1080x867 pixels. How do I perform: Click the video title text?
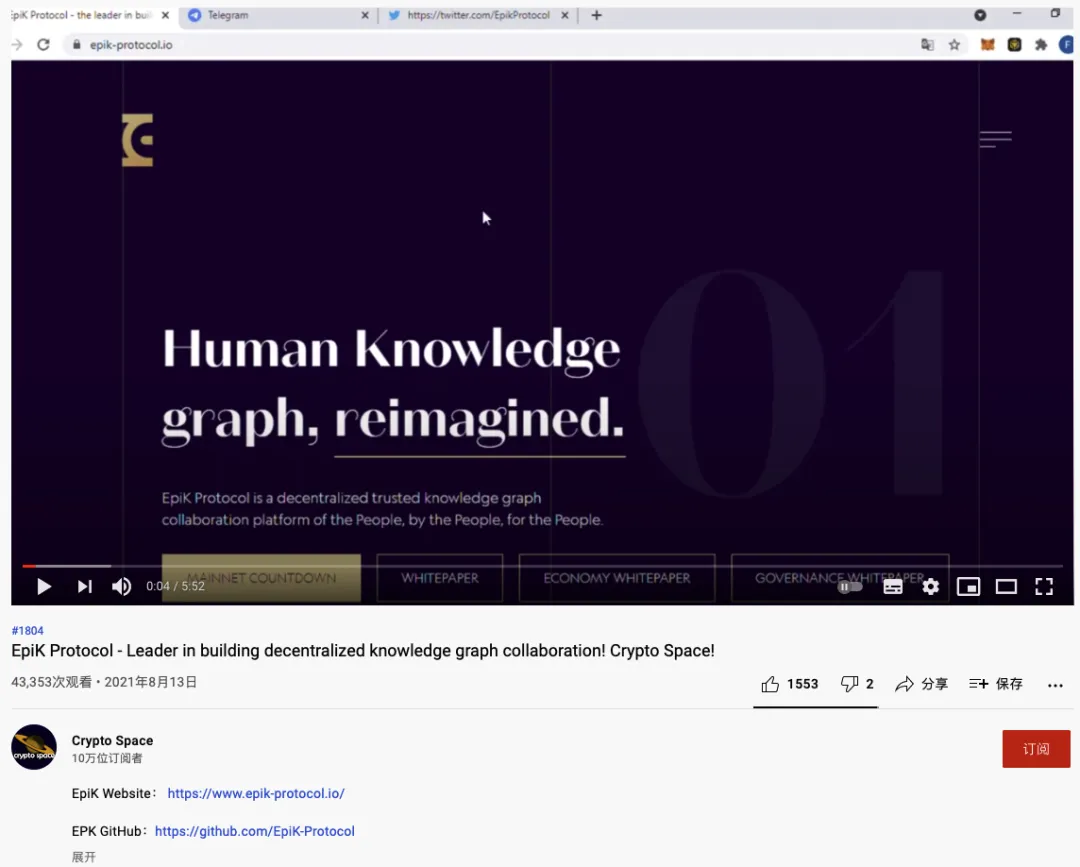pos(363,651)
